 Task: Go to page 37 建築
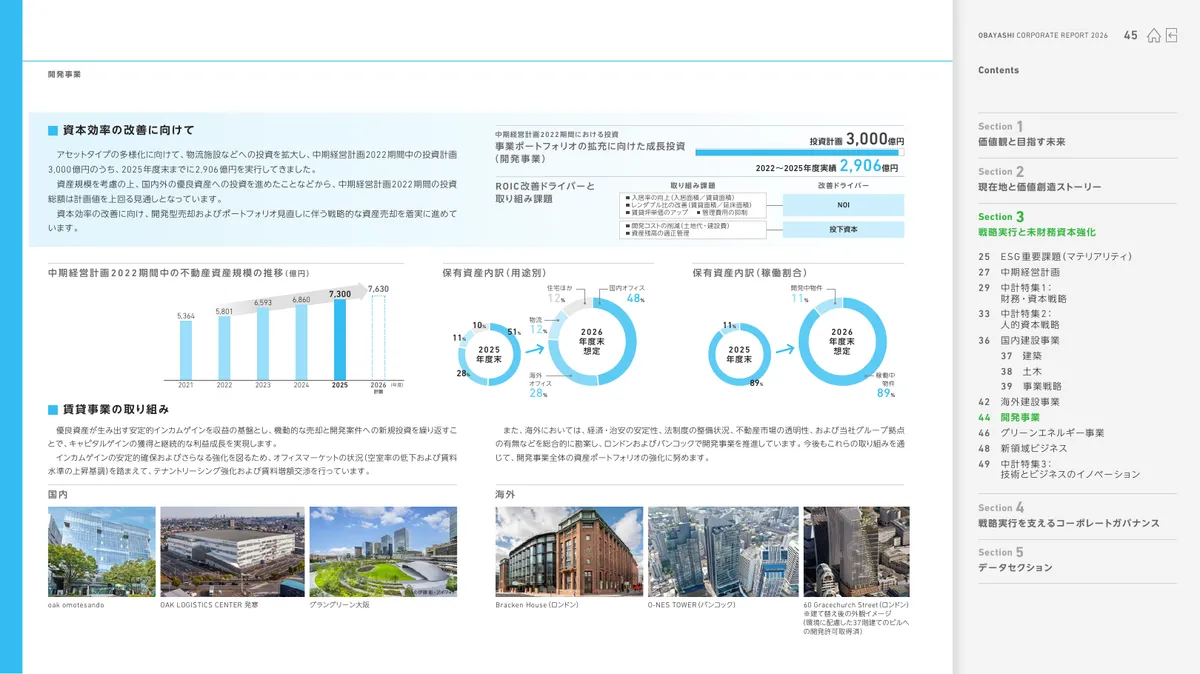(x=1021, y=356)
